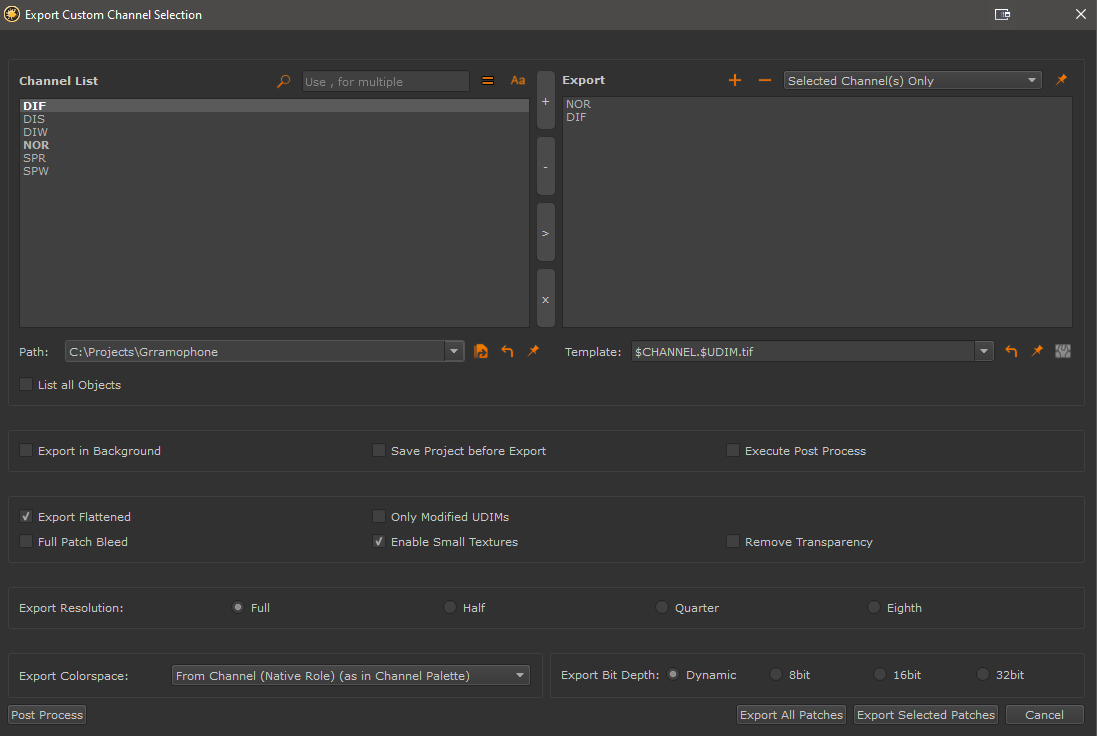Uncheck the Export Flattened option
This screenshot has height=736, width=1097.
click(27, 517)
